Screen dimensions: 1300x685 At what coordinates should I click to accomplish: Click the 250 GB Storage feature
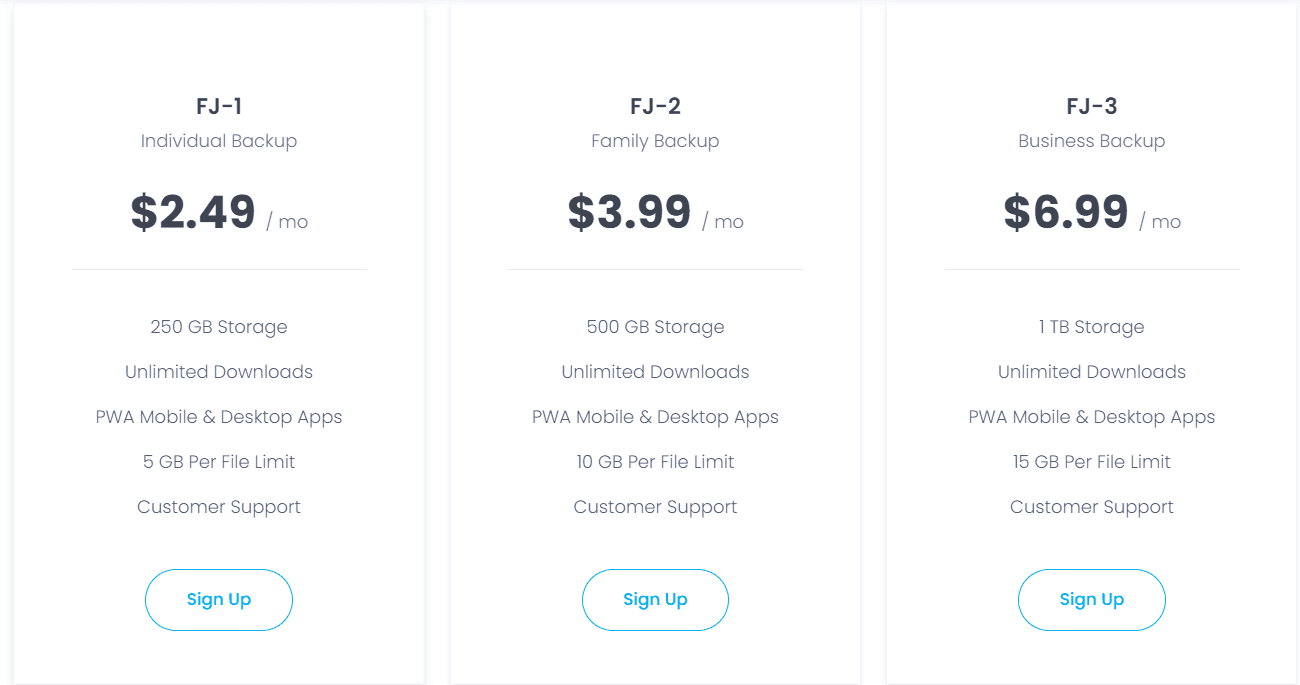(x=218, y=326)
